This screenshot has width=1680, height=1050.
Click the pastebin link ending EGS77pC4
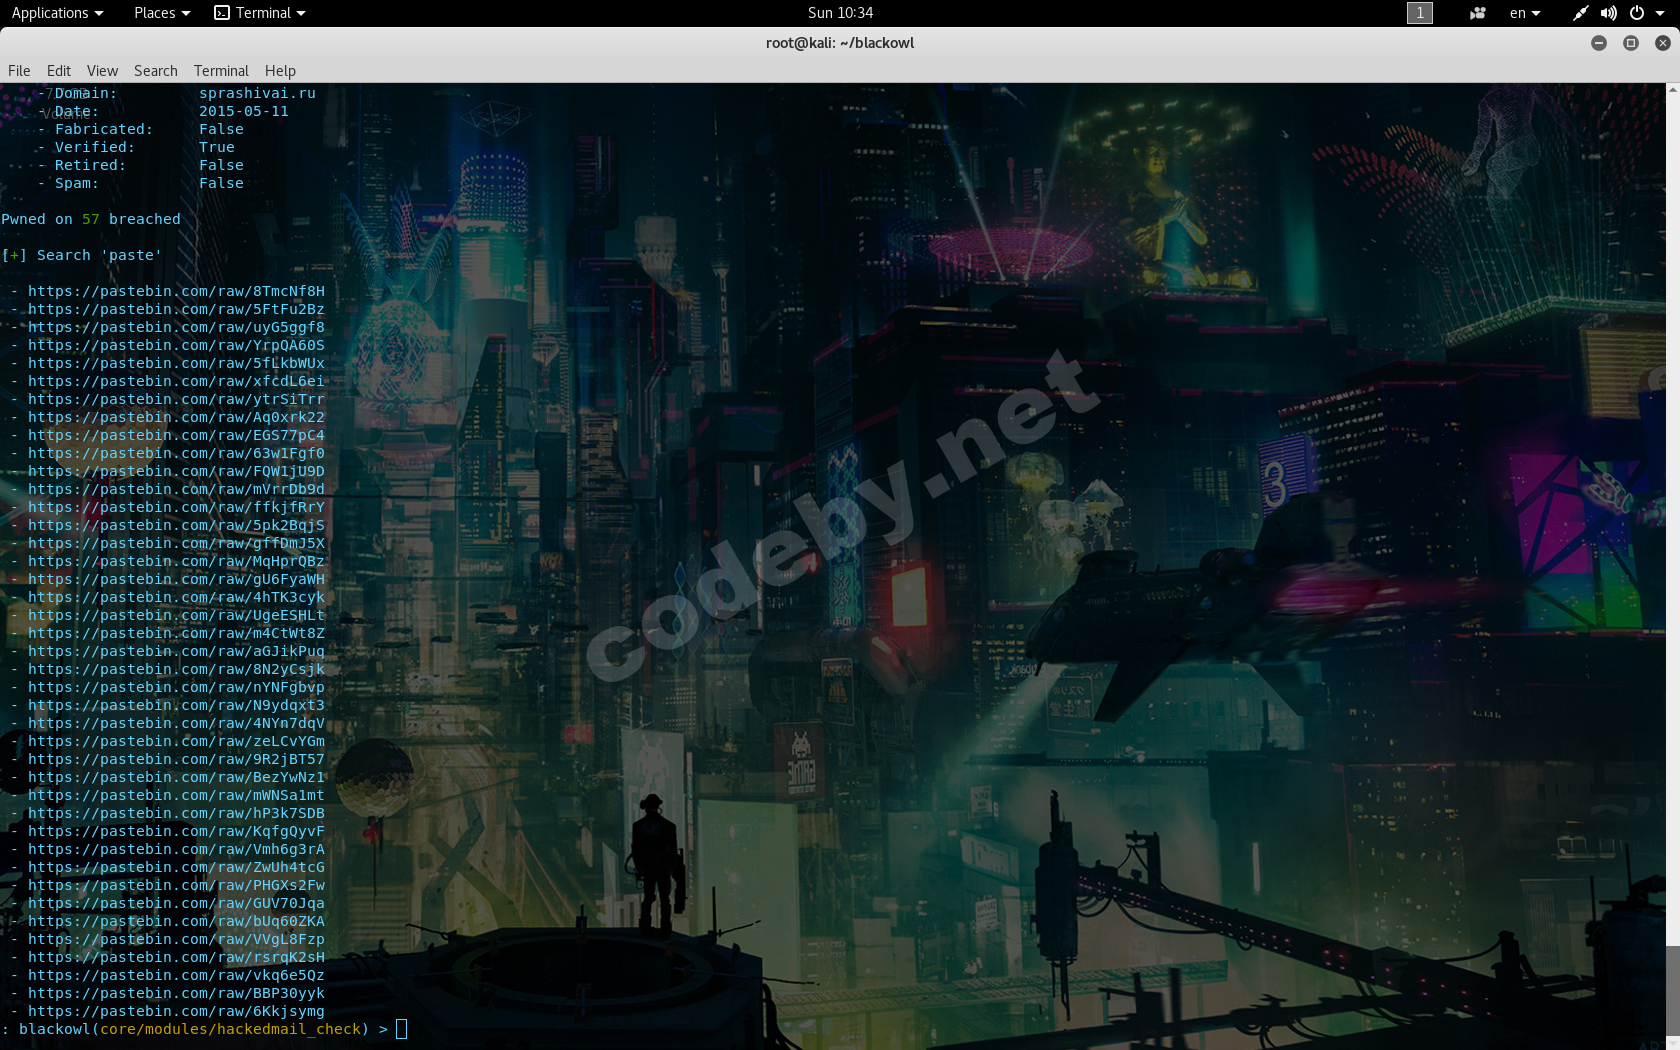[176, 435]
